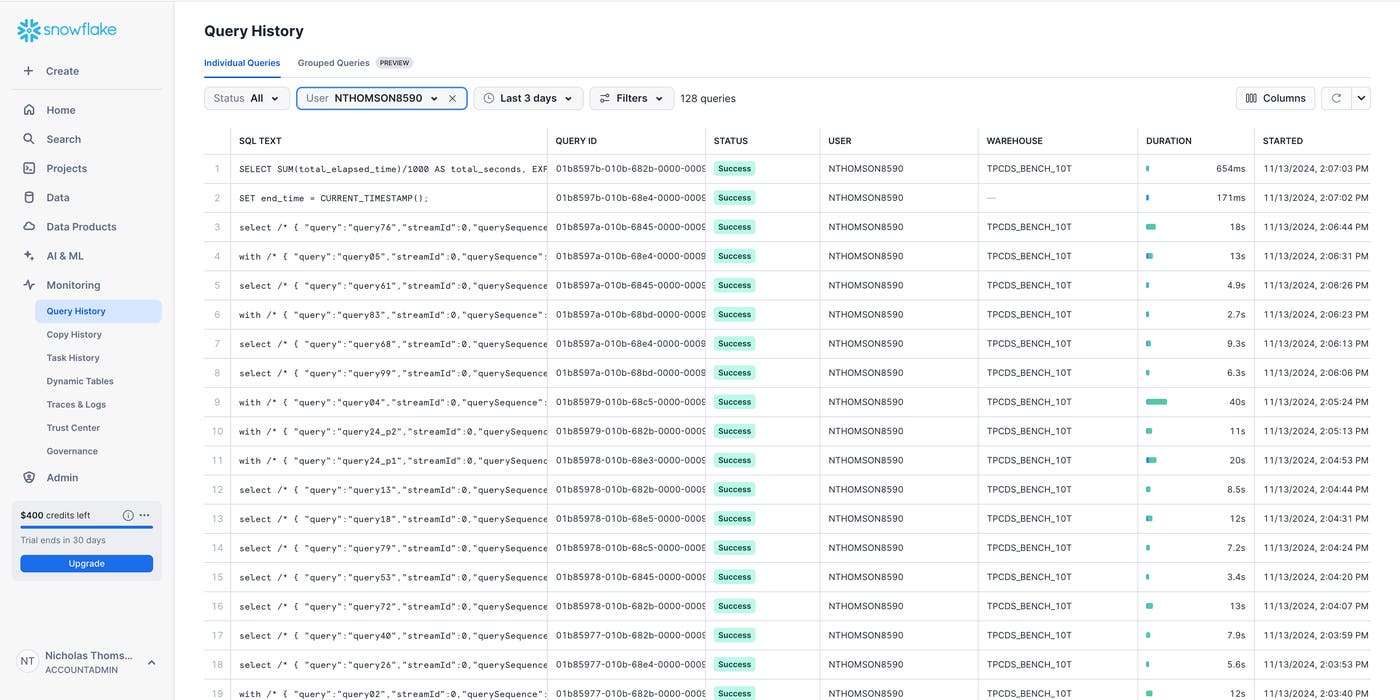Open the Last 3 days dropdown
The image size is (1400, 700).
click(x=528, y=98)
